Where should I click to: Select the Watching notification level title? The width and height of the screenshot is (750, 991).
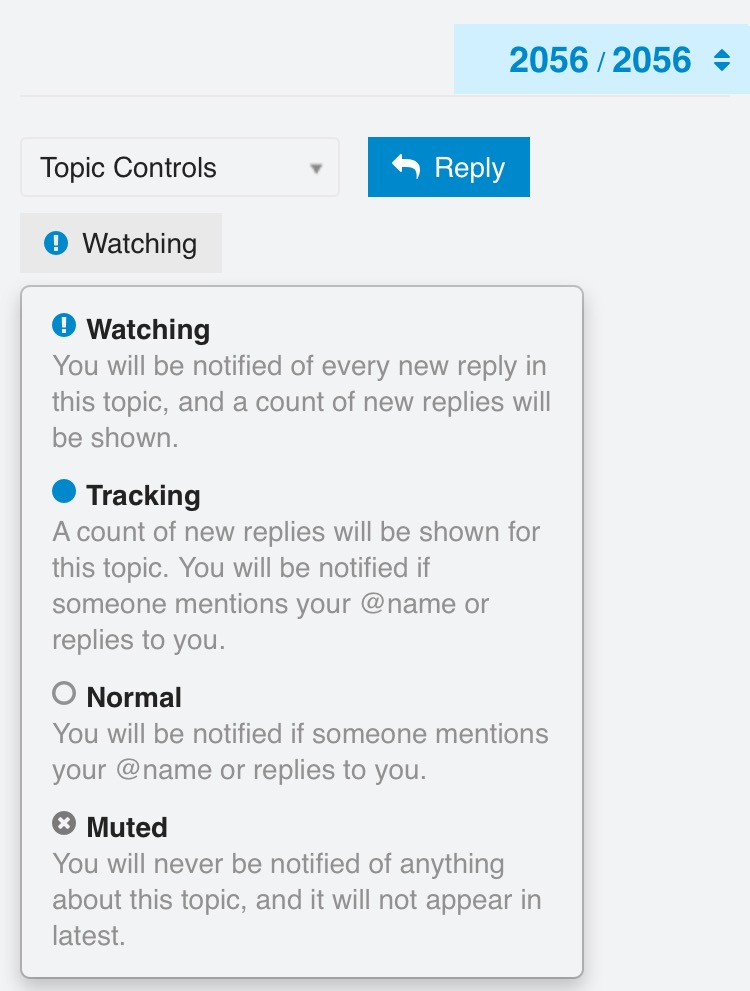[x=148, y=329]
